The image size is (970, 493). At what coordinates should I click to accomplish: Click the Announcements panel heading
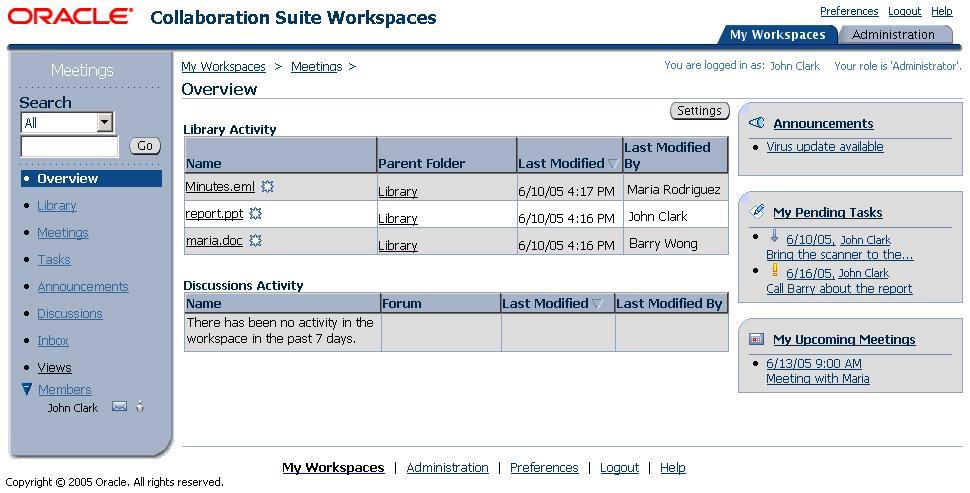click(x=823, y=123)
